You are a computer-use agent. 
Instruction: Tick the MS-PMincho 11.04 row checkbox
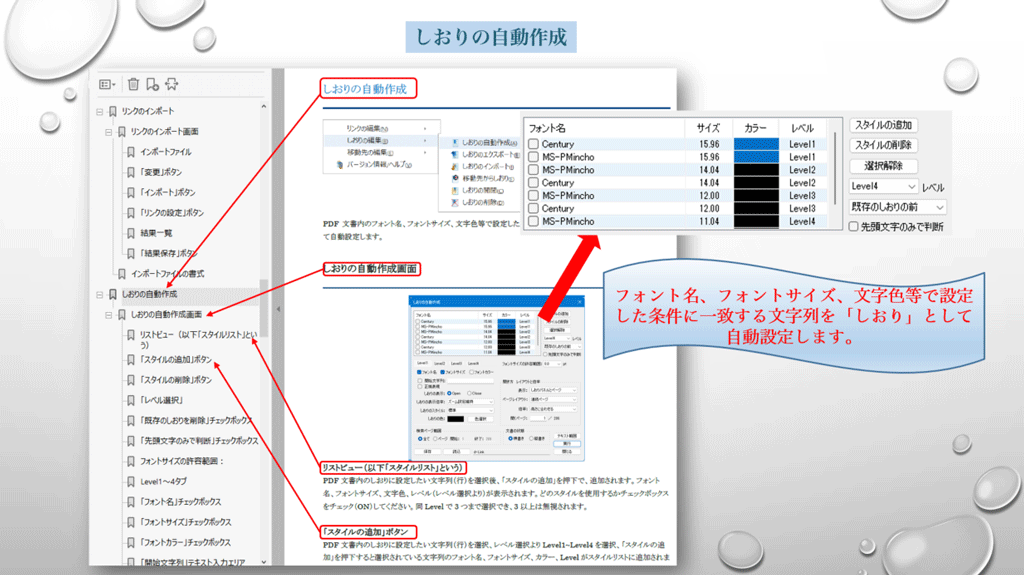click(534, 221)
